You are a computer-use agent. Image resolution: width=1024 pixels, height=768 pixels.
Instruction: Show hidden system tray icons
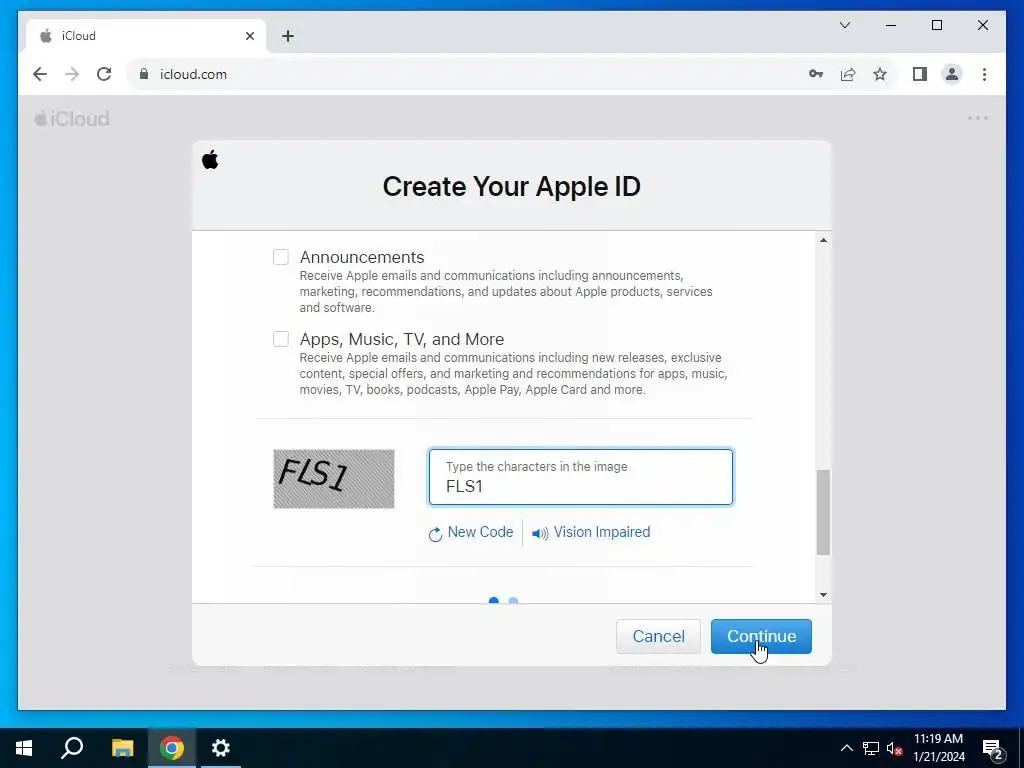point(846,748)
